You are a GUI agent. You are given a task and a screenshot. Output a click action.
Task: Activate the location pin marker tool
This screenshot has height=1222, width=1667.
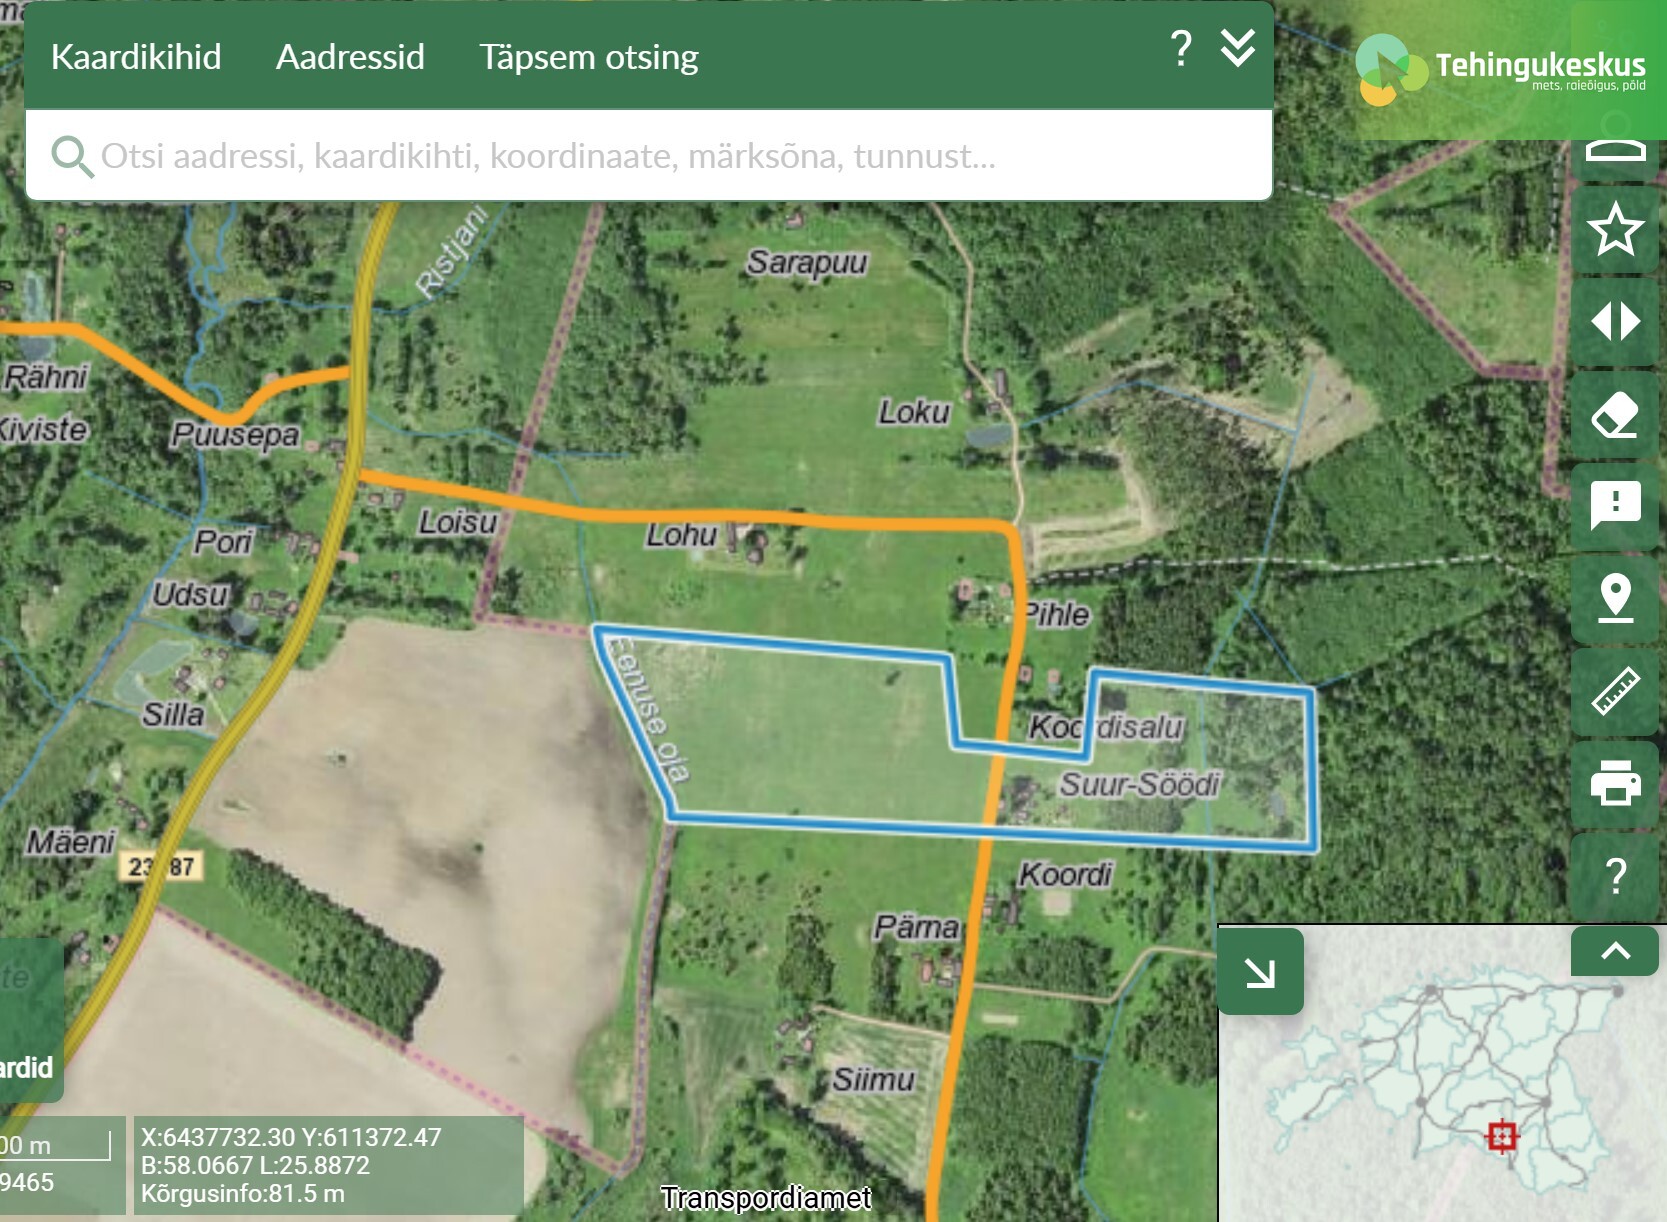1614,598
